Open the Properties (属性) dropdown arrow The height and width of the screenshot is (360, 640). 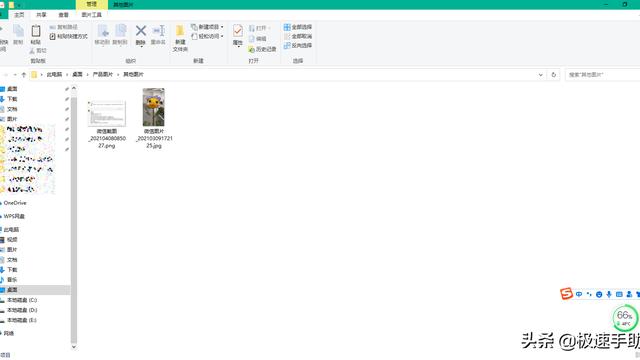238,47
